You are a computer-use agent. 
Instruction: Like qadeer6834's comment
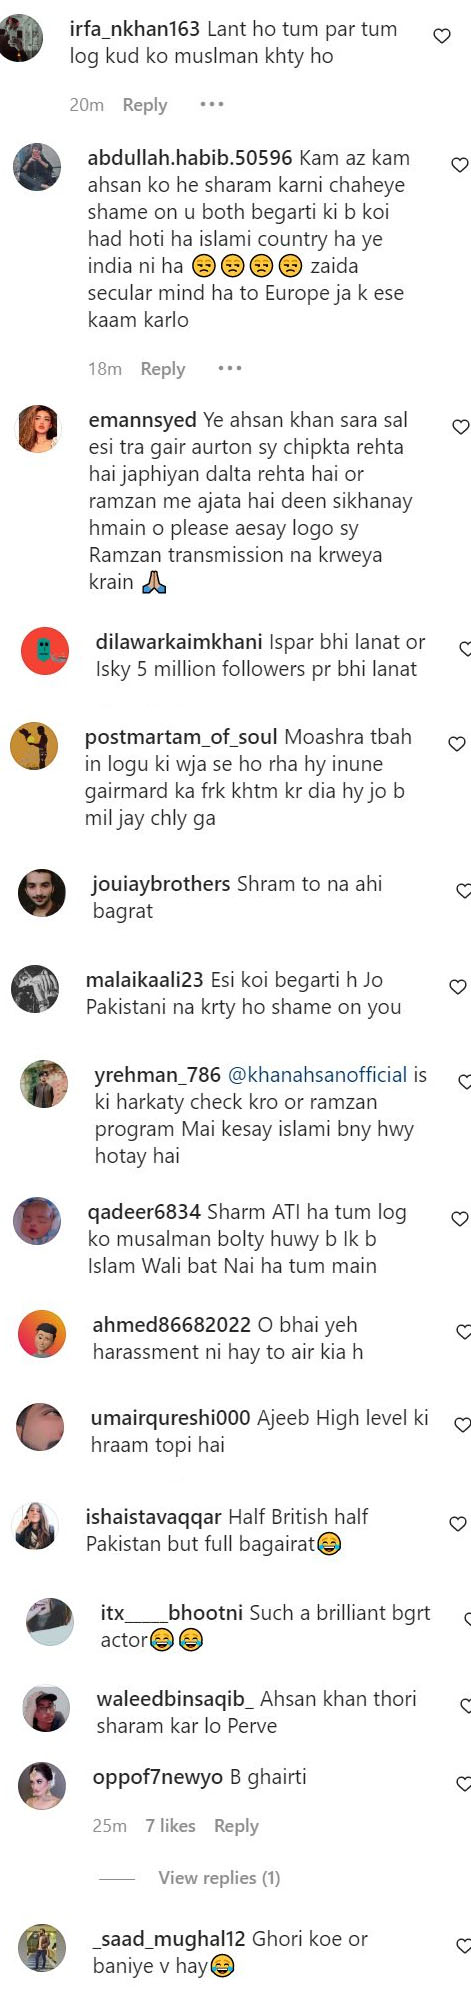460,1219
